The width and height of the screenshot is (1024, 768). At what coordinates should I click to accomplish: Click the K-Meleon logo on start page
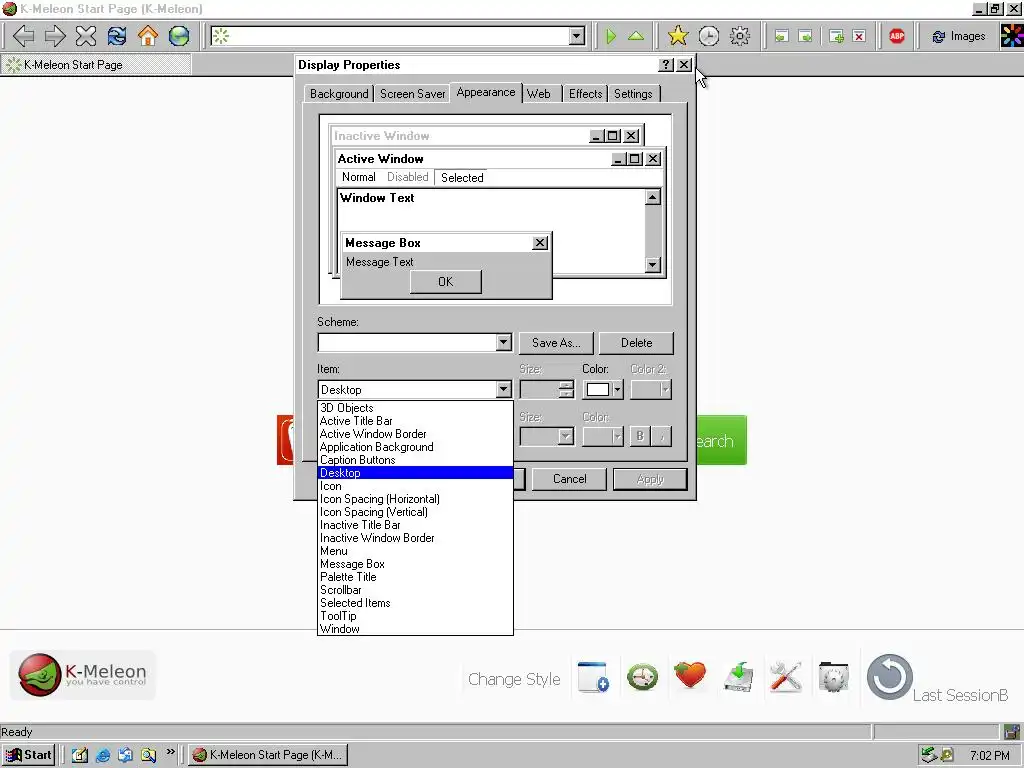pyautogui.click(x=82, y=675)
